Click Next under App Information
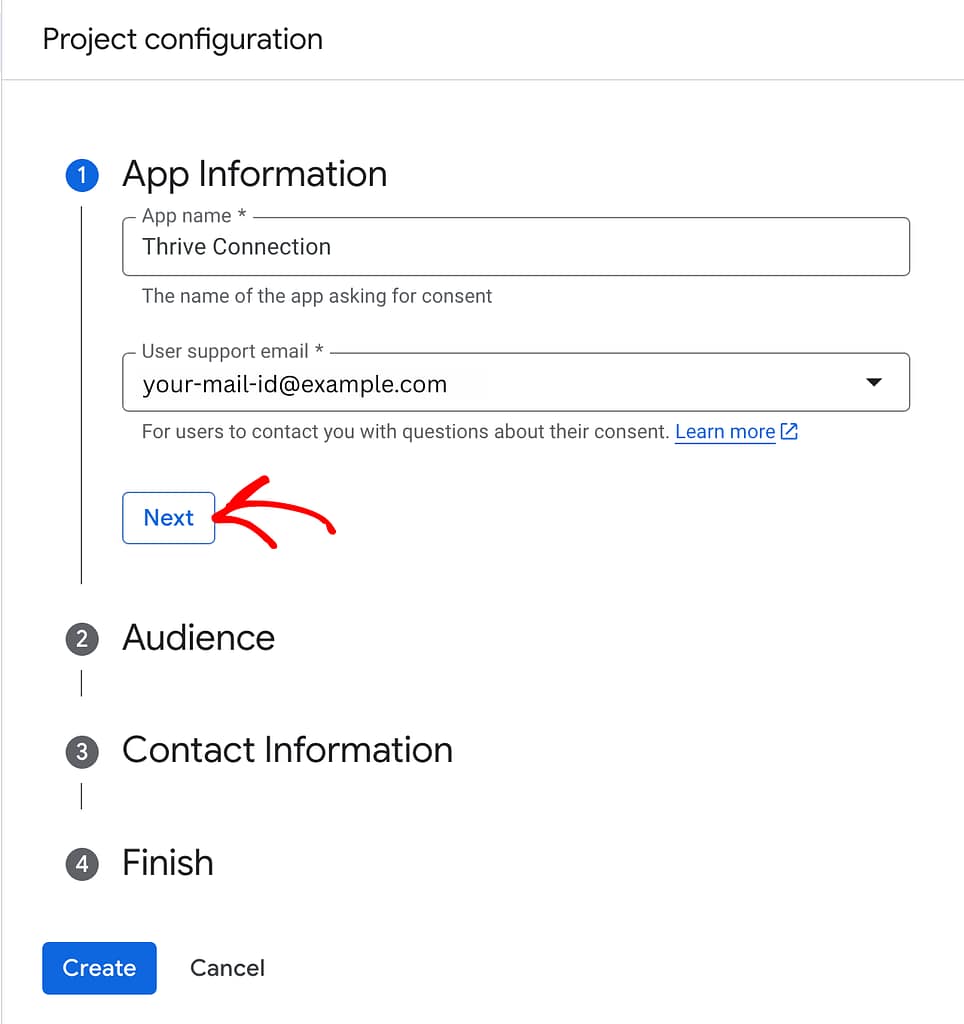 tap(168, 517)
